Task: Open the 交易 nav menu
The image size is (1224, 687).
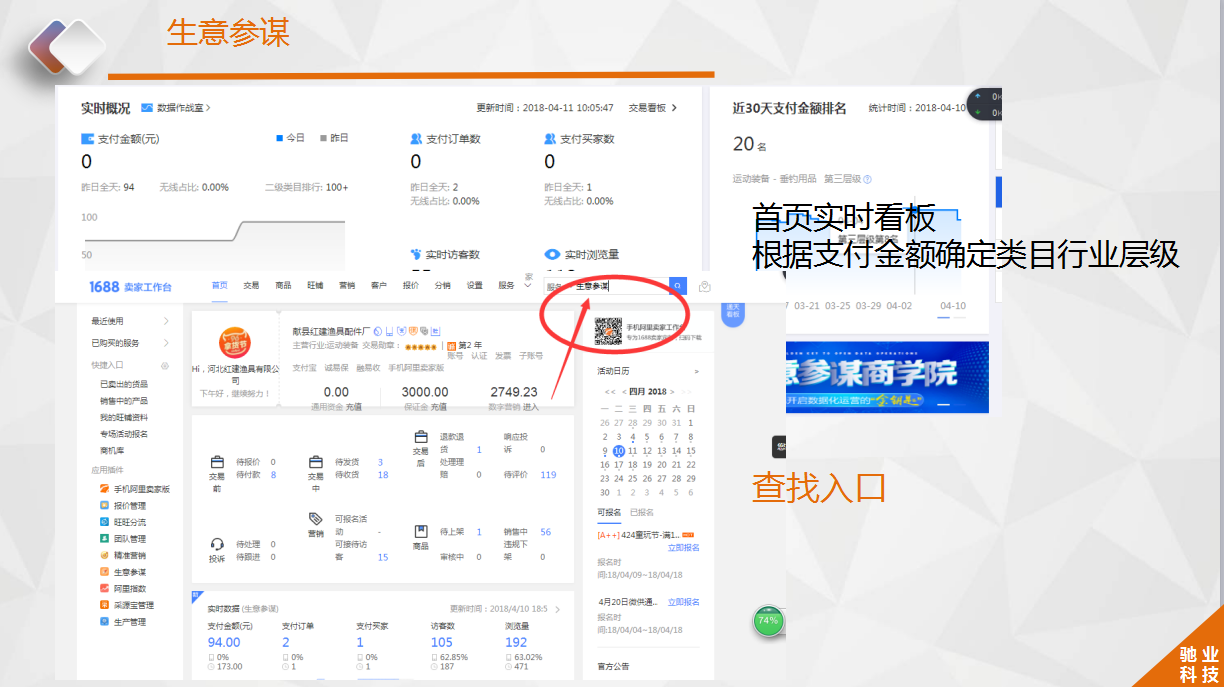Action: pos(251,286)
